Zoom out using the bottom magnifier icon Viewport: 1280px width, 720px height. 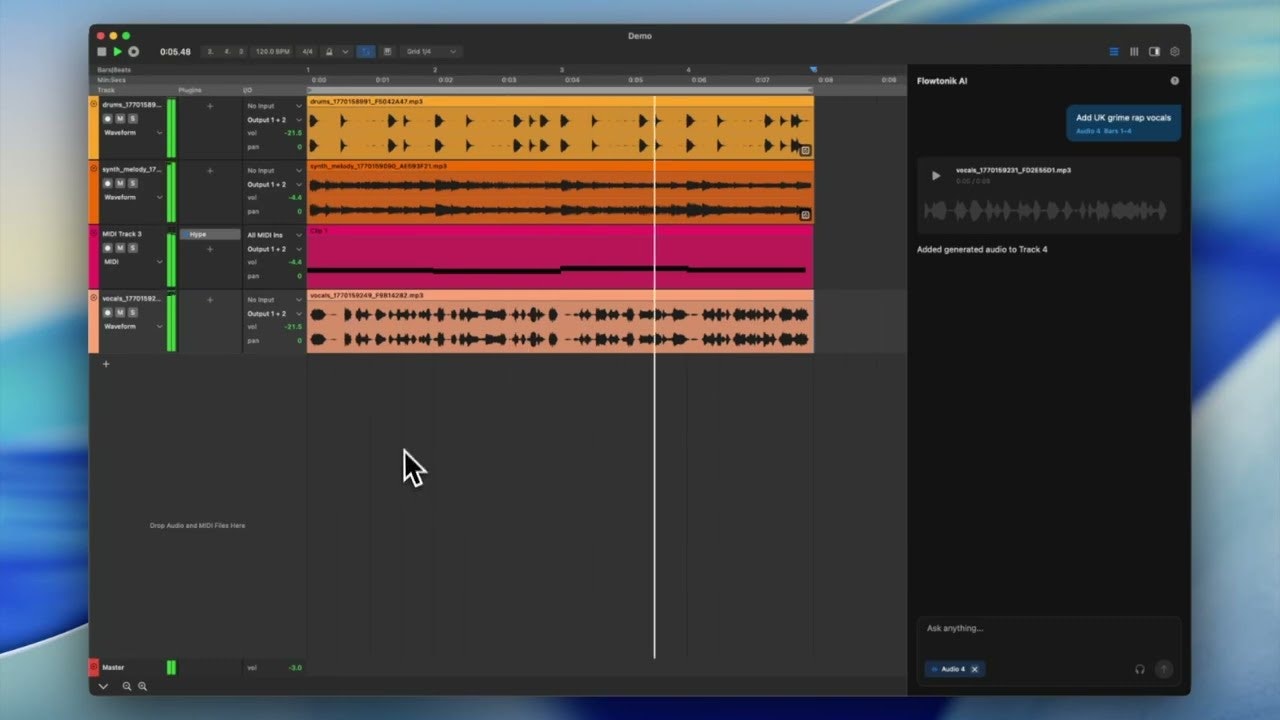click(127, 686)
